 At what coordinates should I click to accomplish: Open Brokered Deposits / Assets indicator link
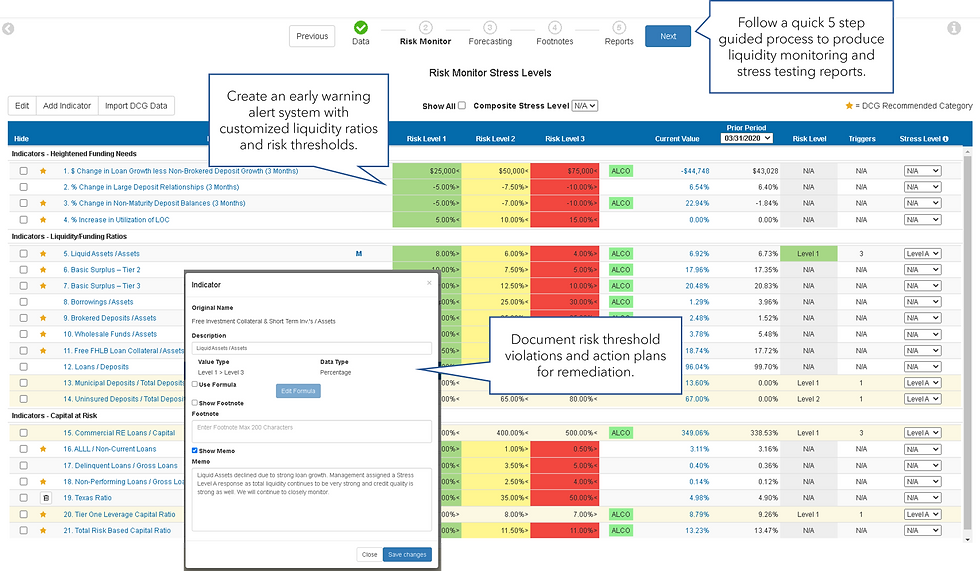(110, 318)
